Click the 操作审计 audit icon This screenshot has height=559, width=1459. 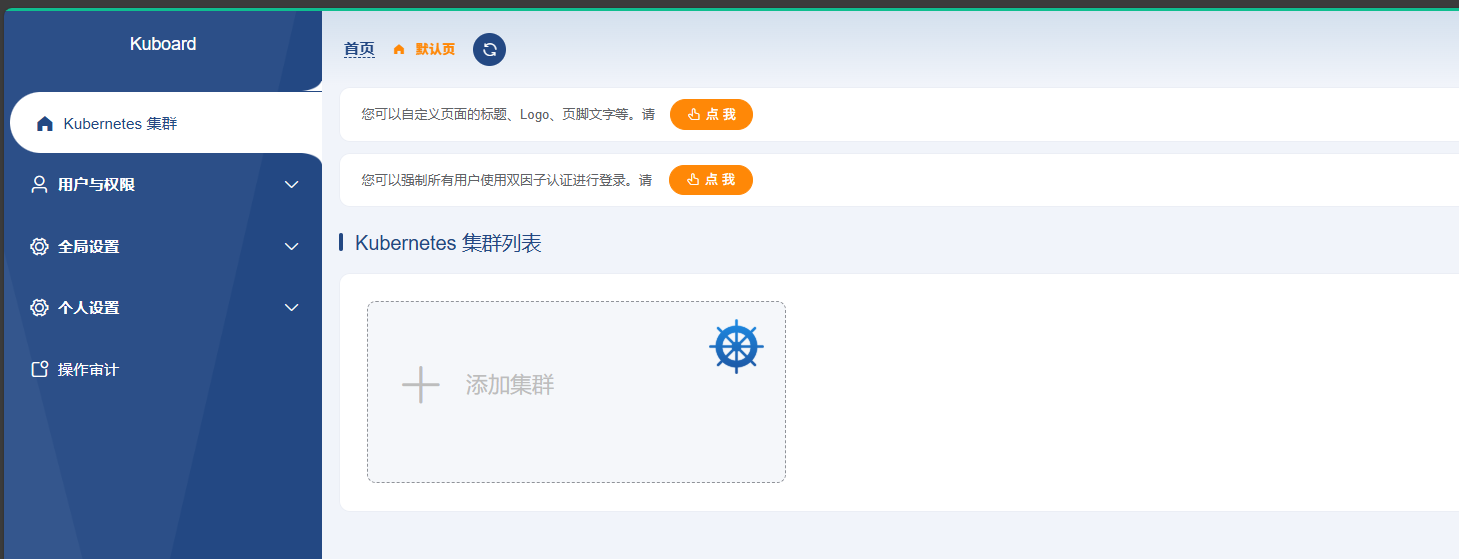40,370
